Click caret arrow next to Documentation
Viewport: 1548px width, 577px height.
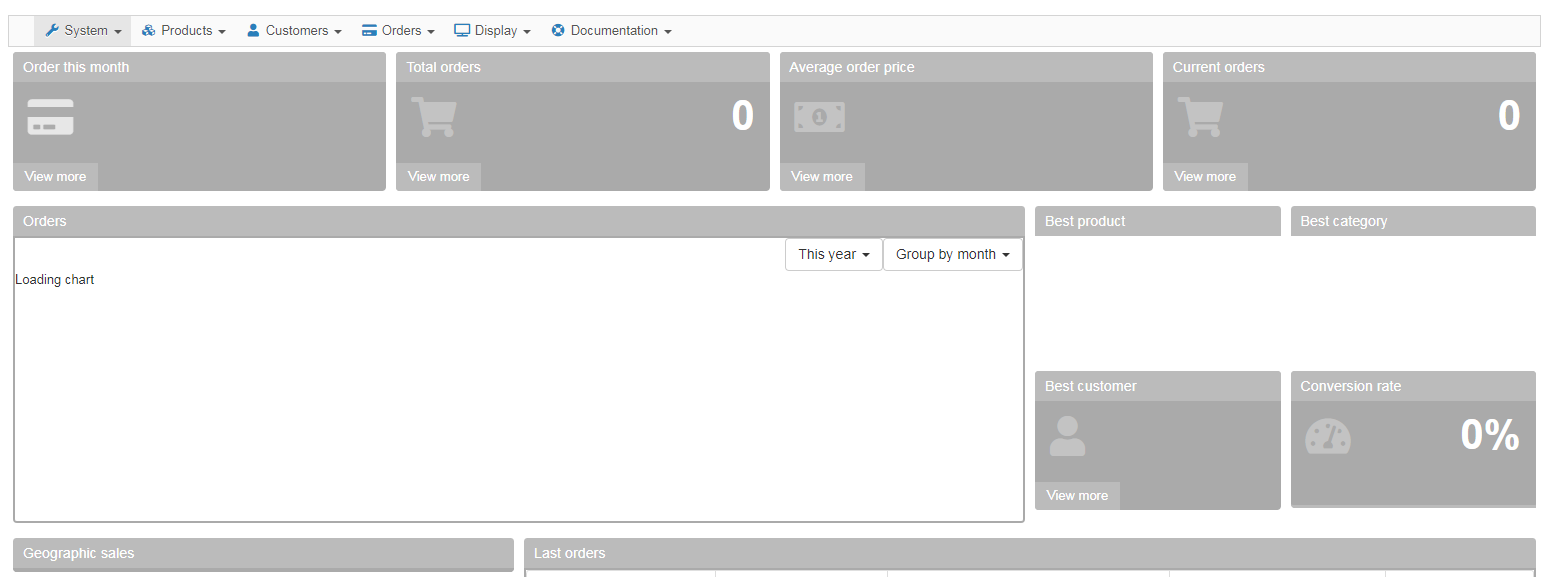[668, 32]
